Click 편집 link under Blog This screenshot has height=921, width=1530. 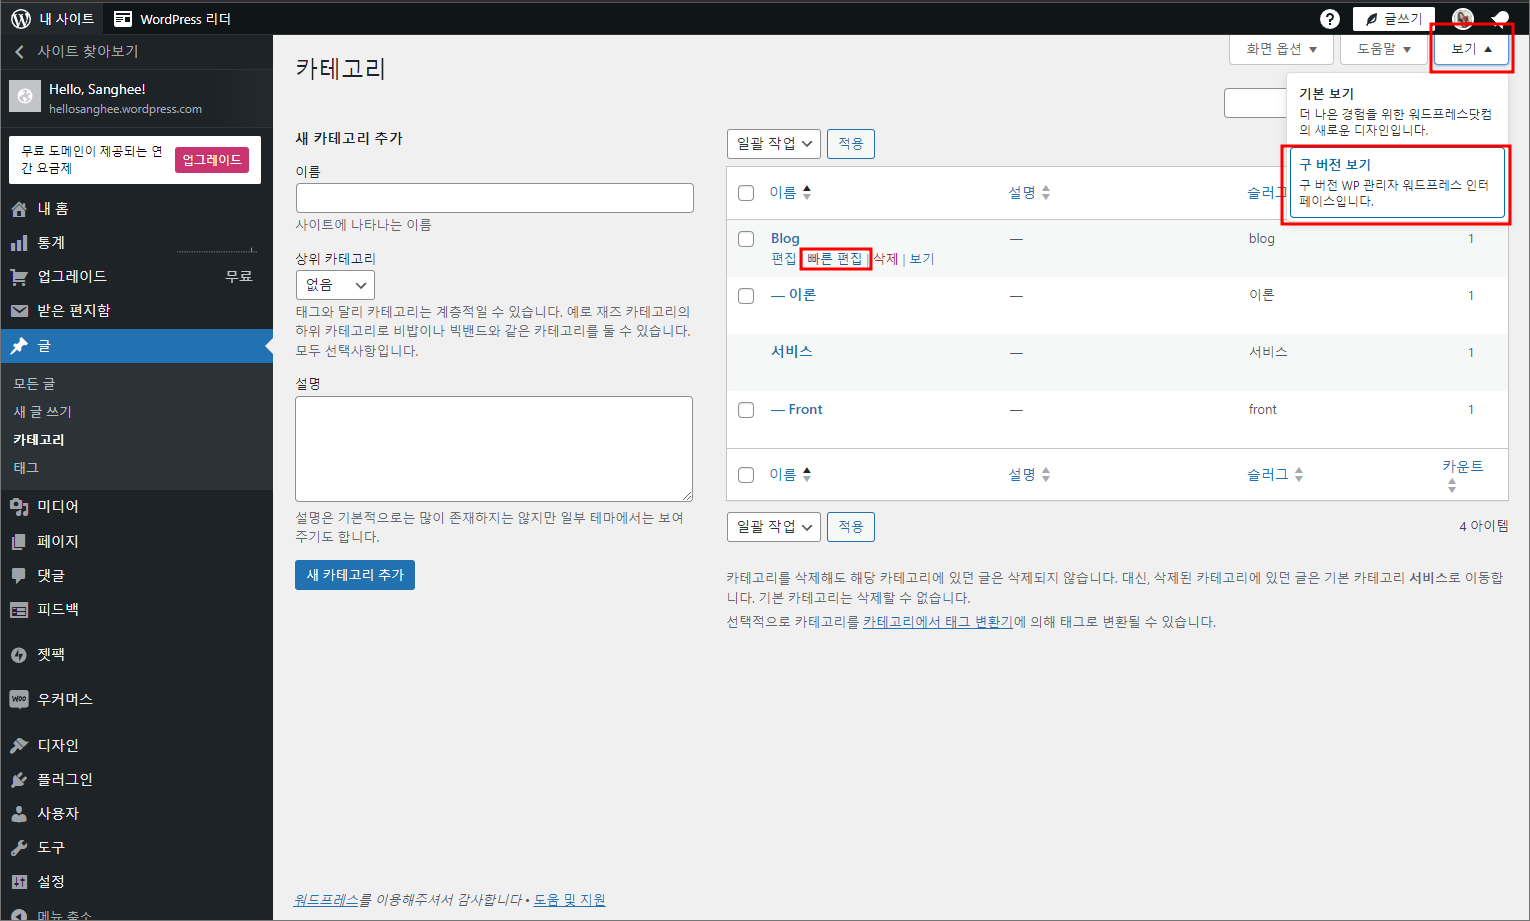coord(784,259)
